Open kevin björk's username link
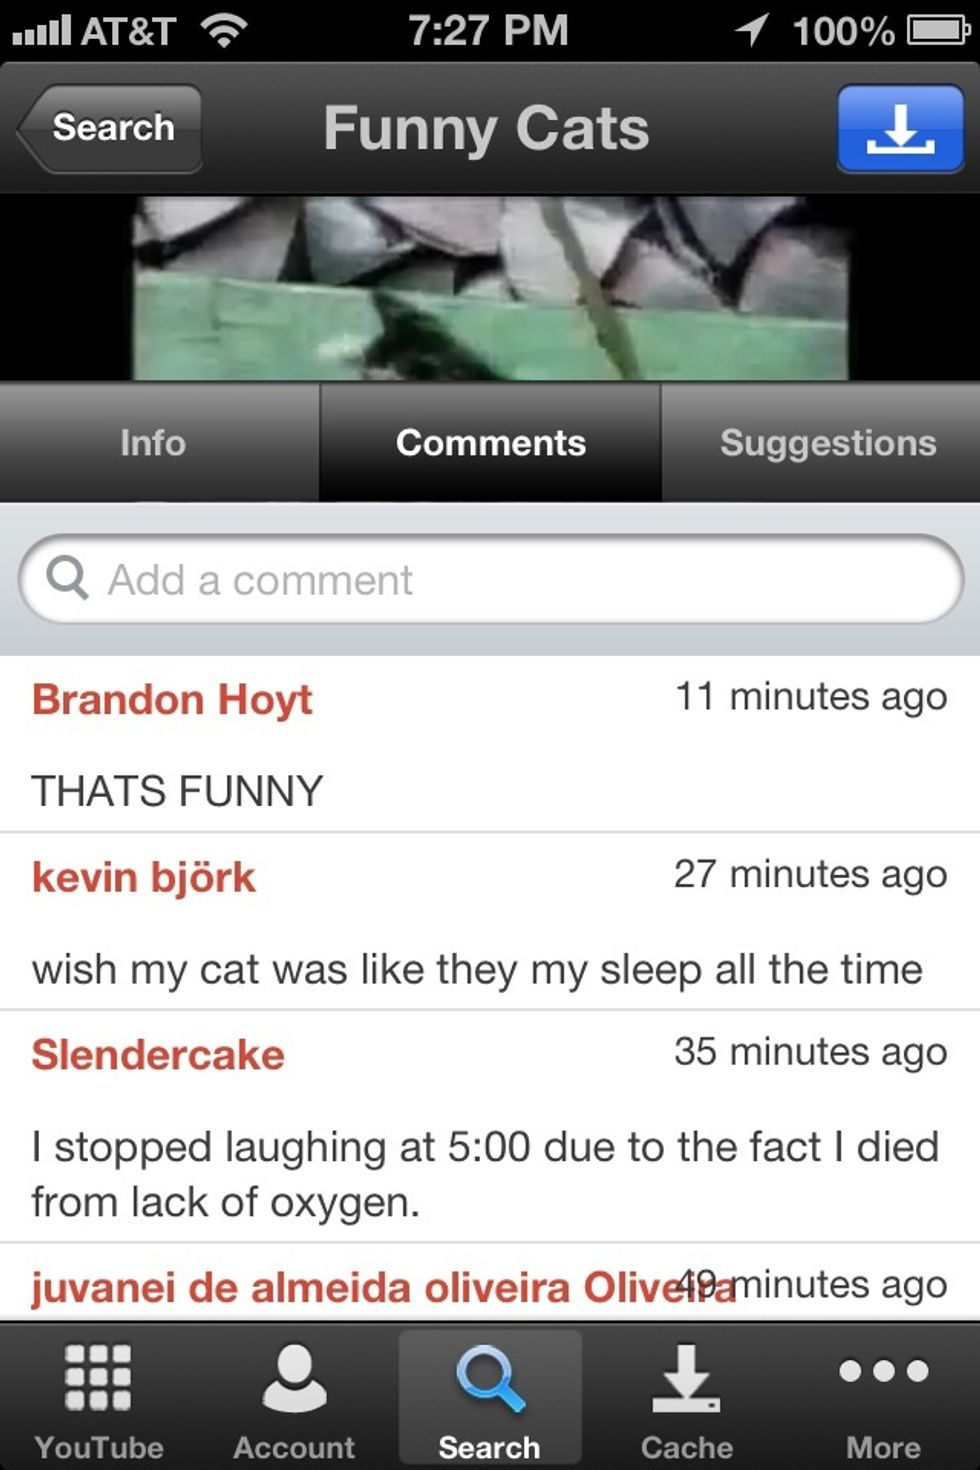 point(144,877)
